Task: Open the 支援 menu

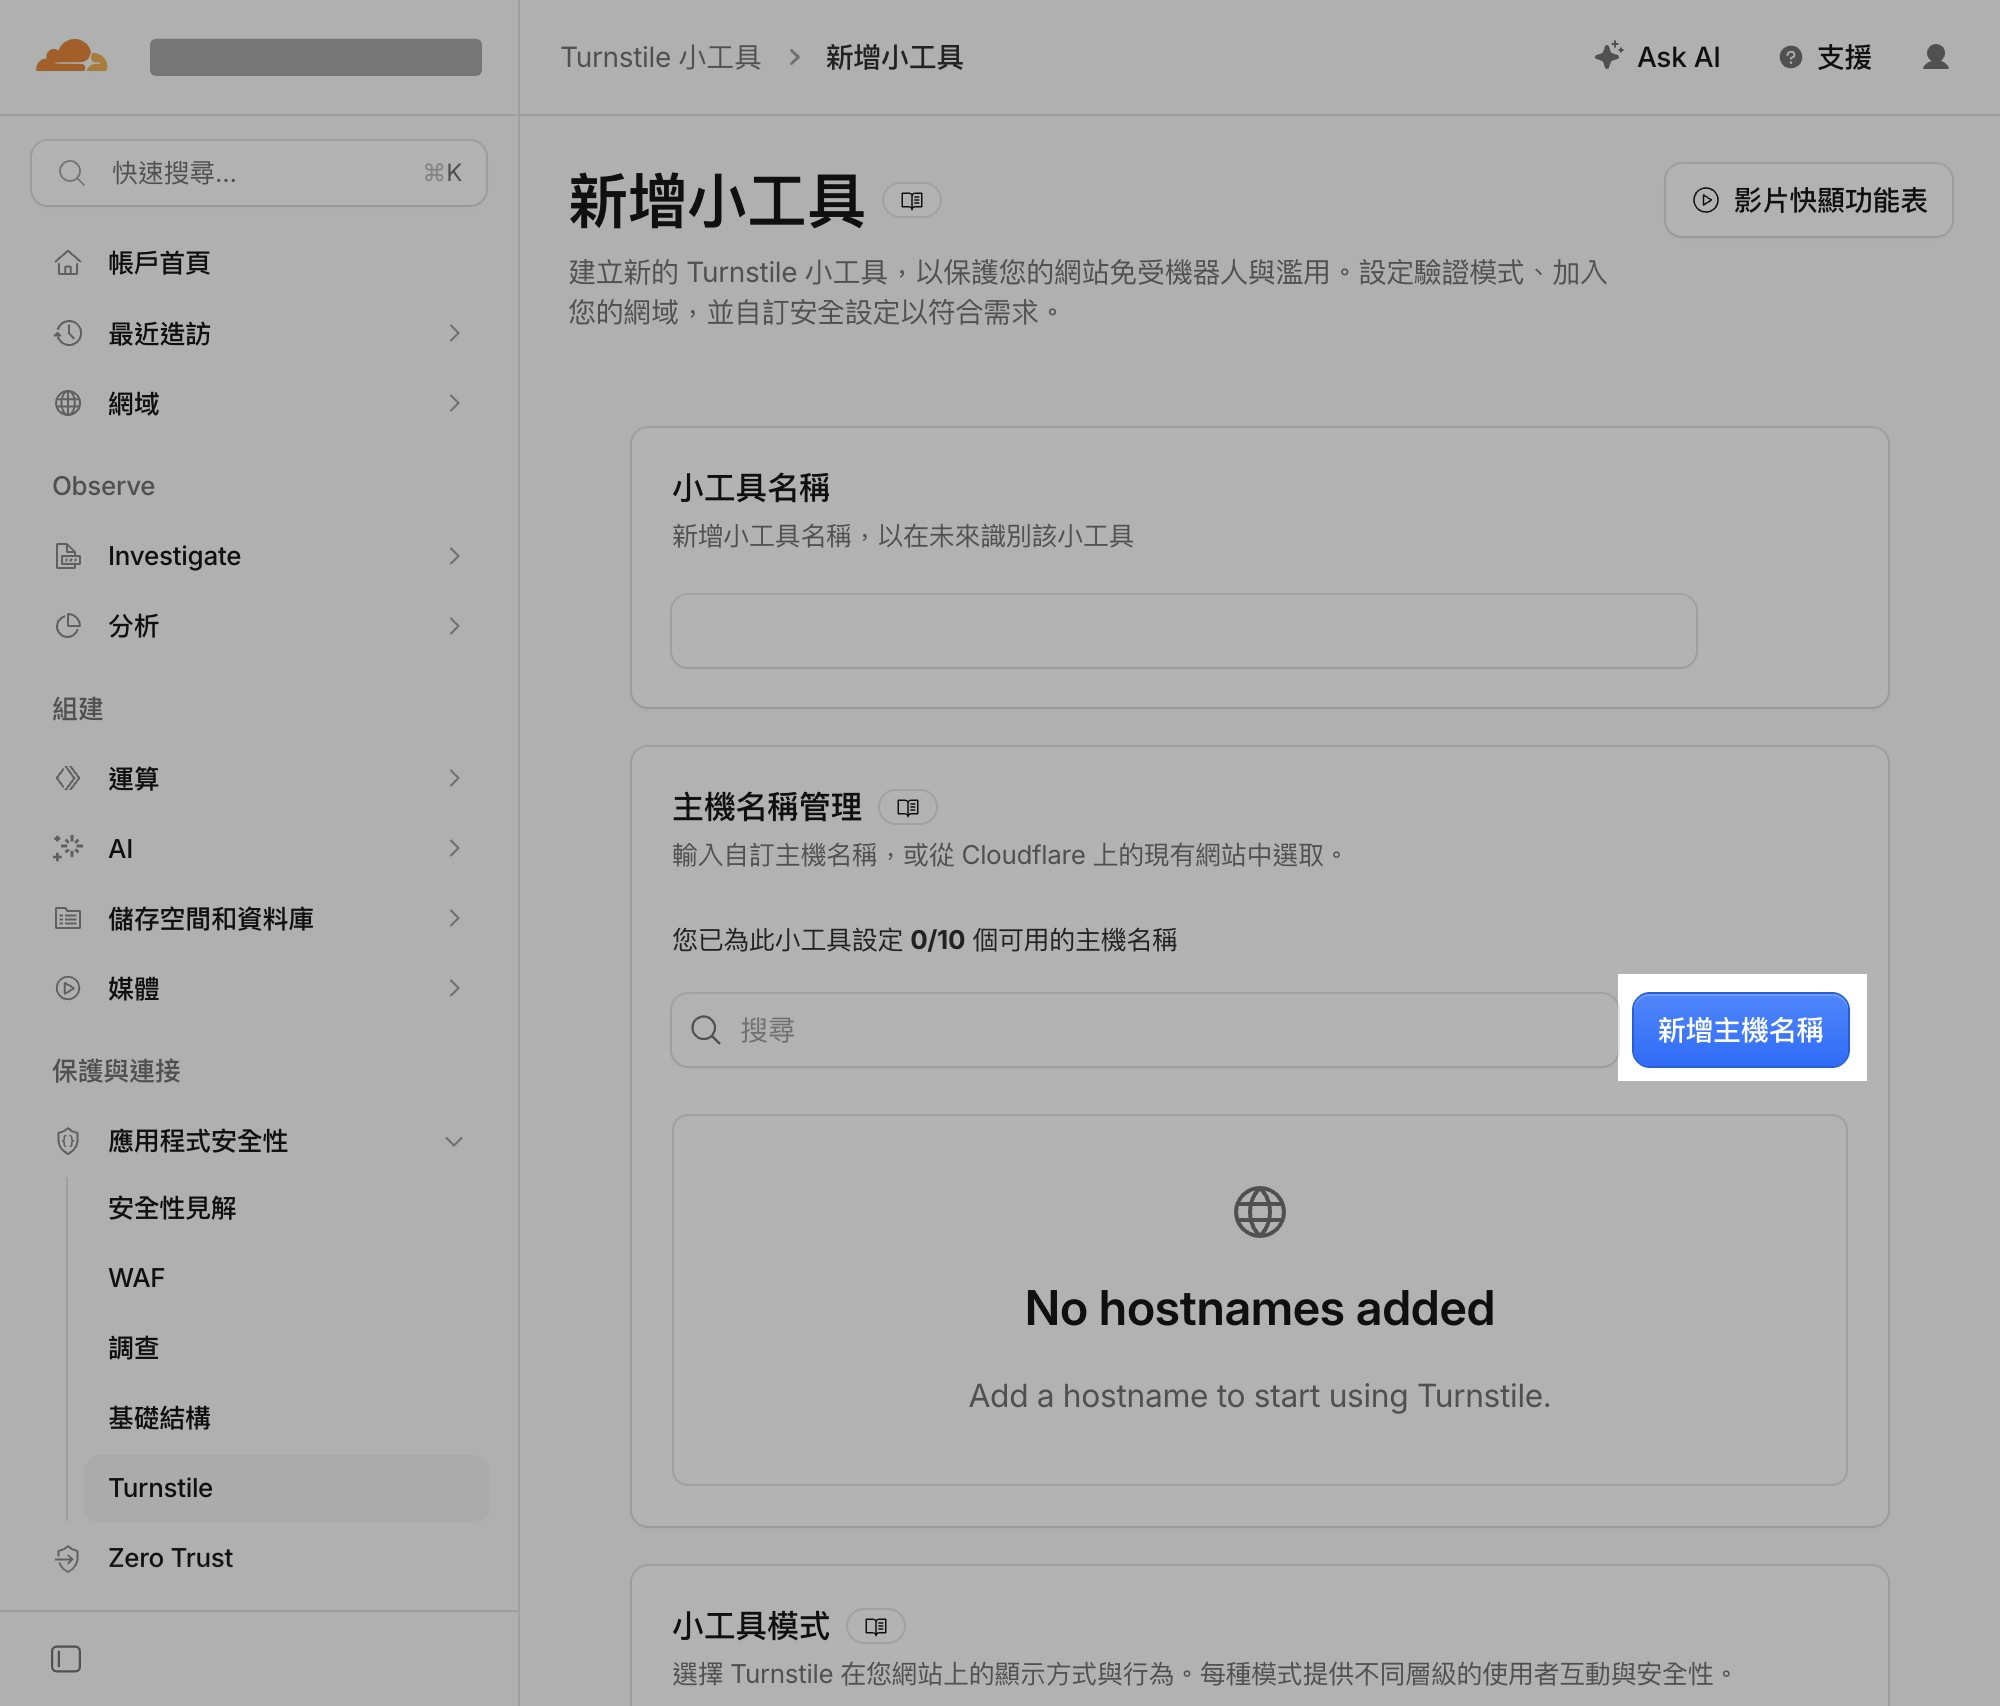Action: click(1825, 57)
